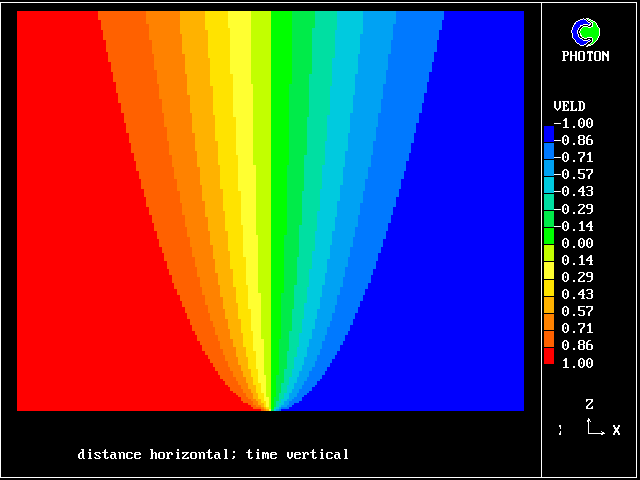This screenshot has height=480, width=640.
Task: Click the Z axis label
Action: tap(590, 405)
